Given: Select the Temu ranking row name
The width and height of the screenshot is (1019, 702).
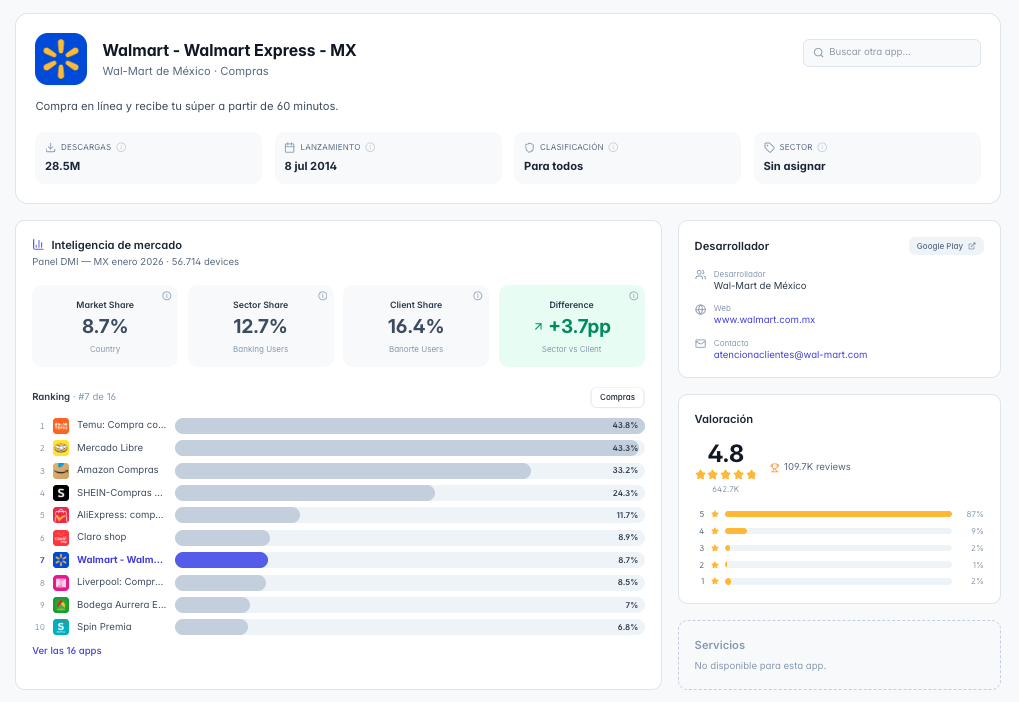Looking at the screenshot, I should pos(122,425).
